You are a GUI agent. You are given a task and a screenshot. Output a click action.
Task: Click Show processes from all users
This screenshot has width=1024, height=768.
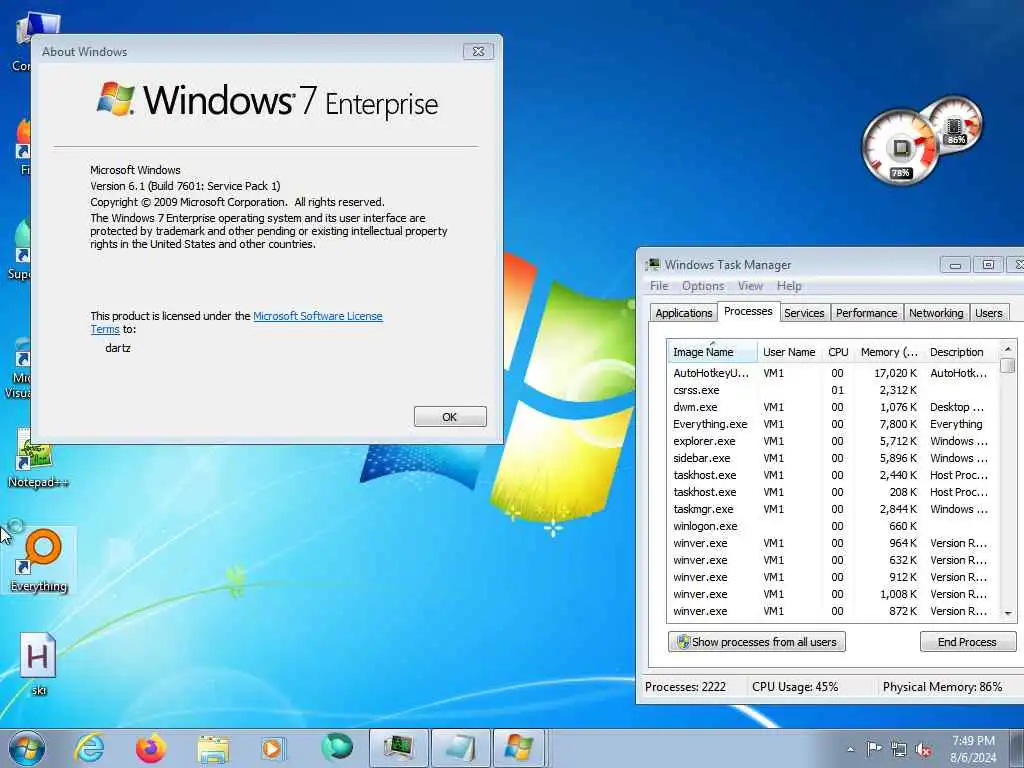click(x=756, y=642)
